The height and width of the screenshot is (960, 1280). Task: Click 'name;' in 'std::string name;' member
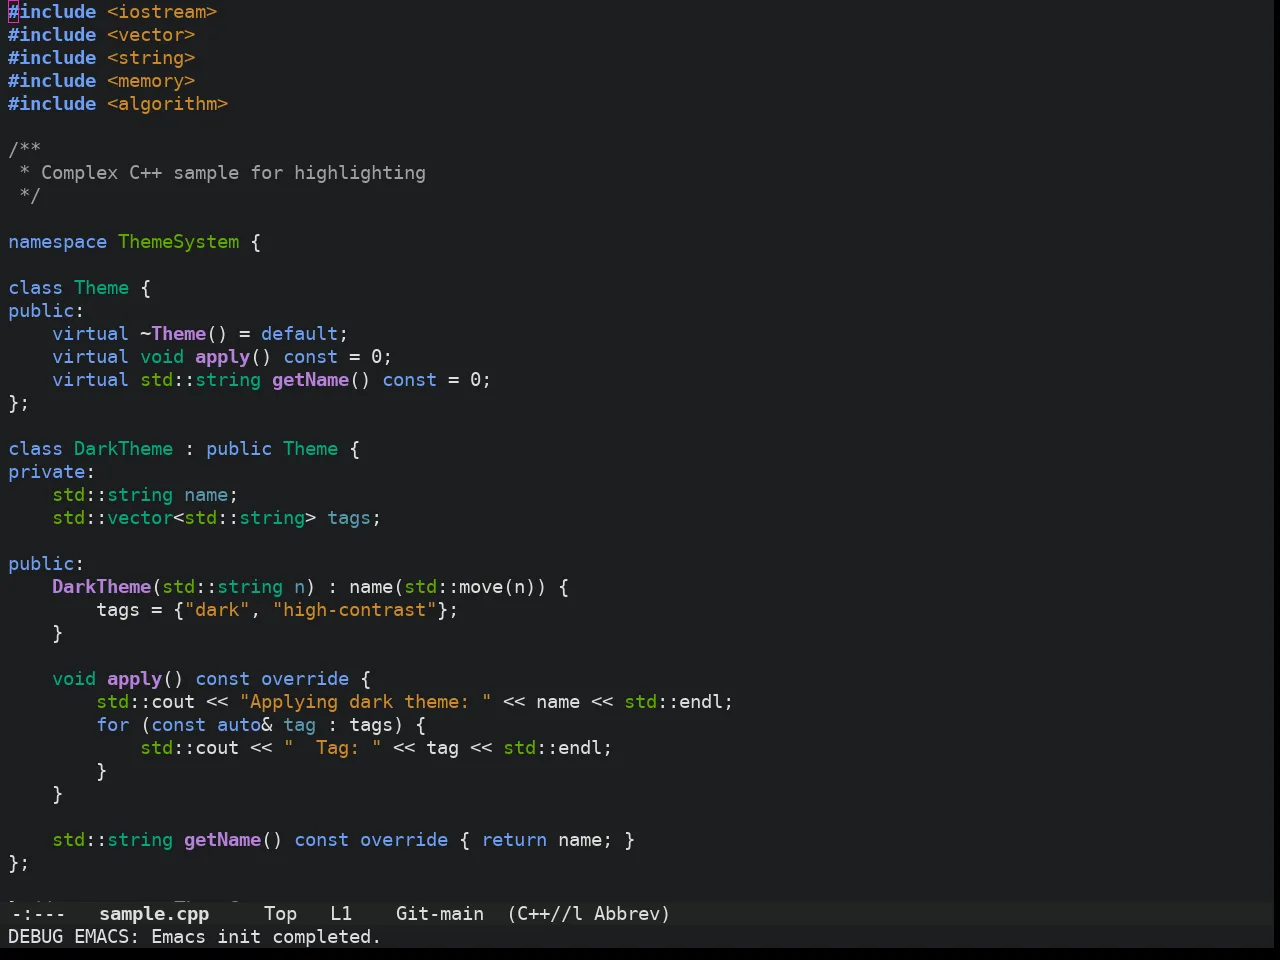point(211,495)
